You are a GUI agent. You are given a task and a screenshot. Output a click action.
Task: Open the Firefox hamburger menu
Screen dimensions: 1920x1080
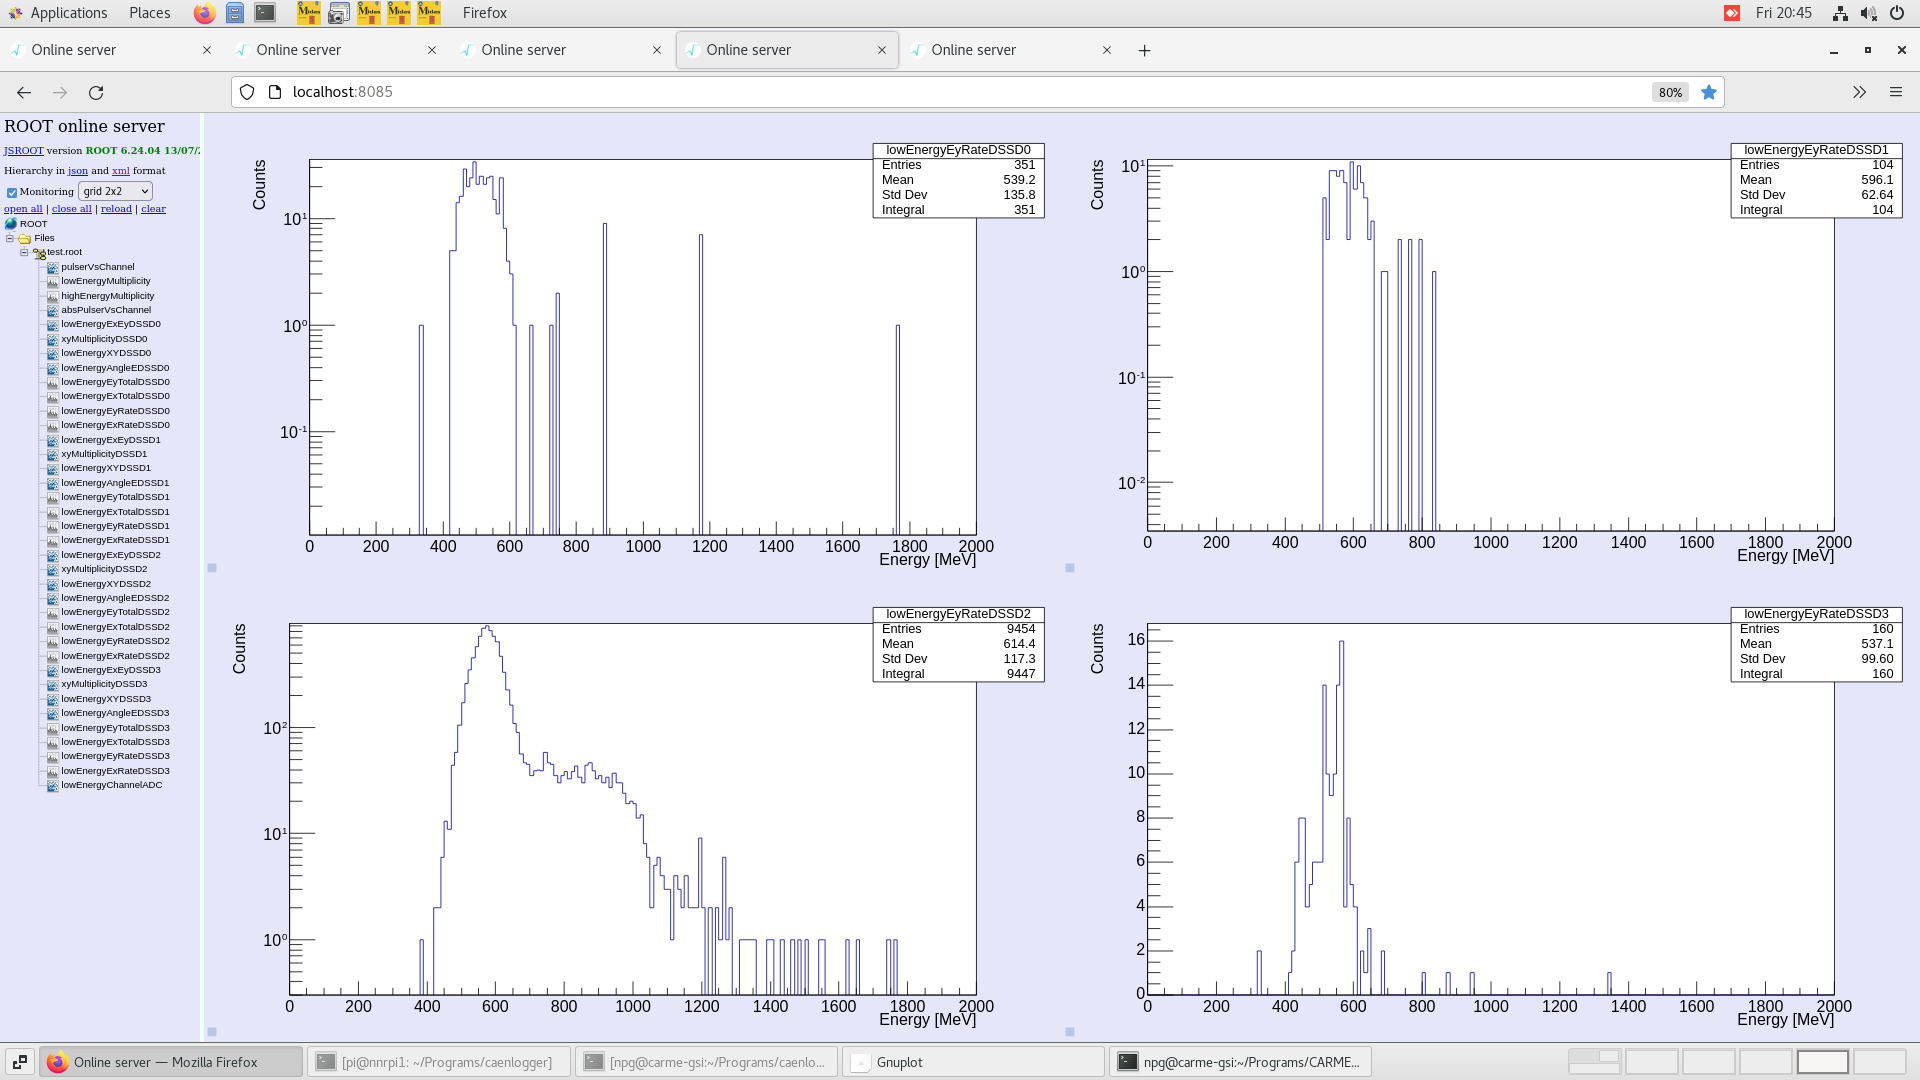point(1895,92)
